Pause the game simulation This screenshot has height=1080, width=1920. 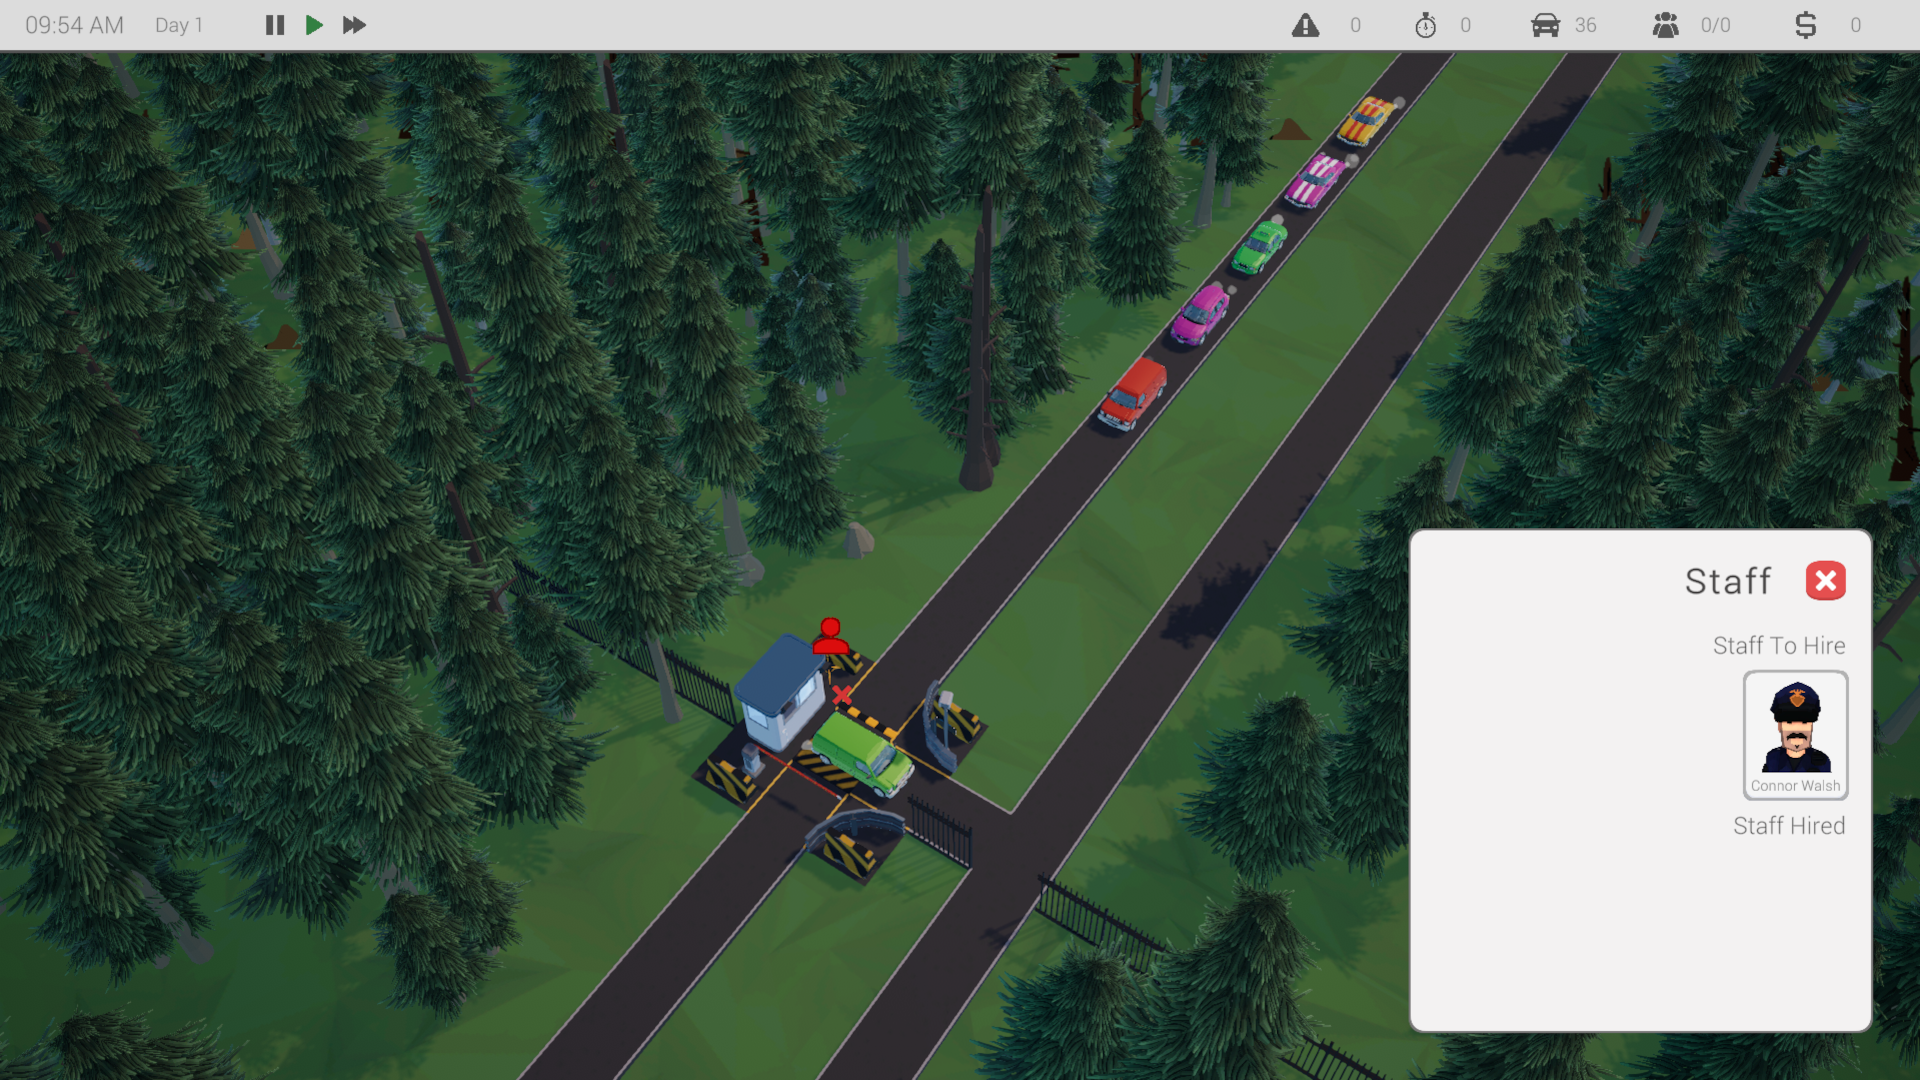[x=274, y=25]
